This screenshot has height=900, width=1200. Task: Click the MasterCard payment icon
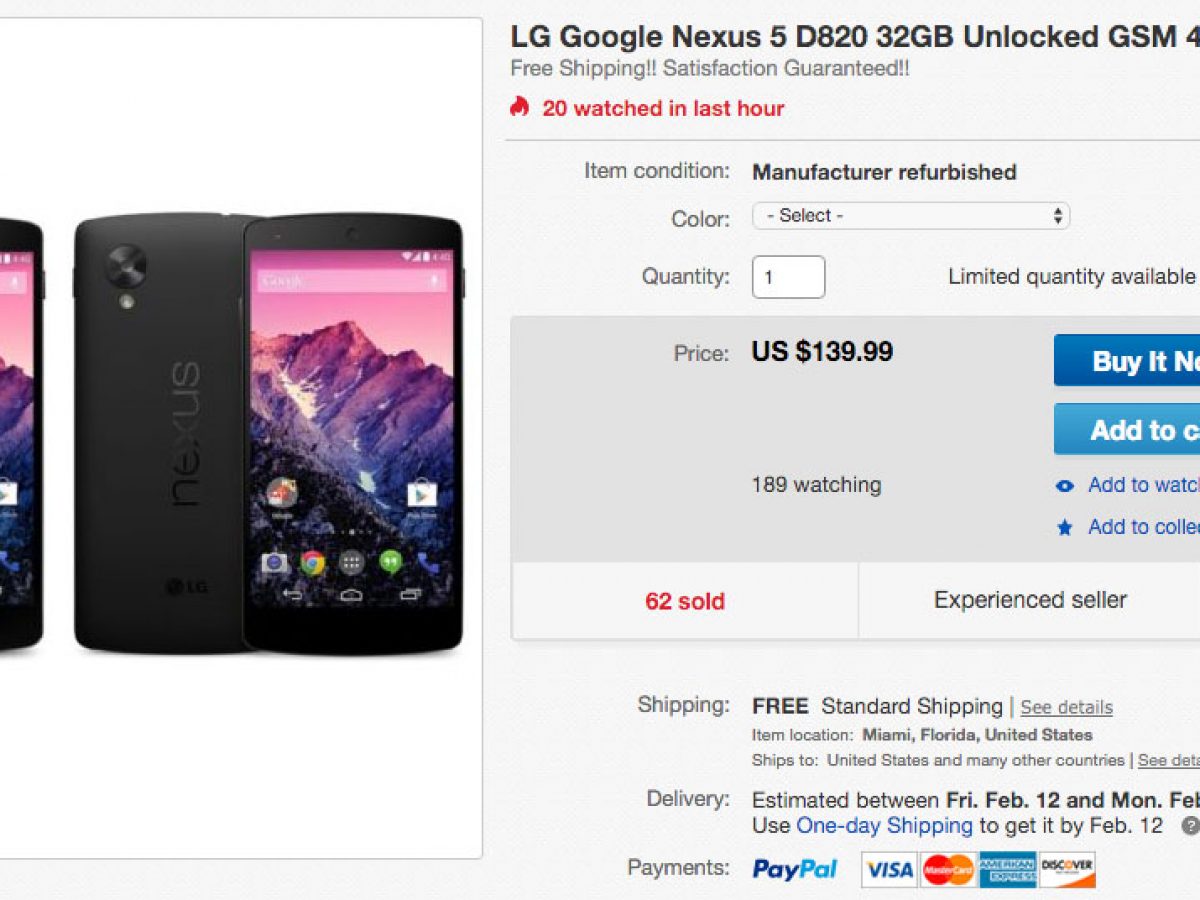(948, 870)
